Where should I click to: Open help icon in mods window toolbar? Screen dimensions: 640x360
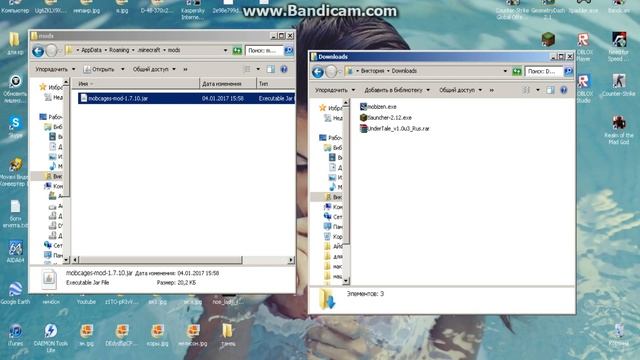tap(284, 69)
